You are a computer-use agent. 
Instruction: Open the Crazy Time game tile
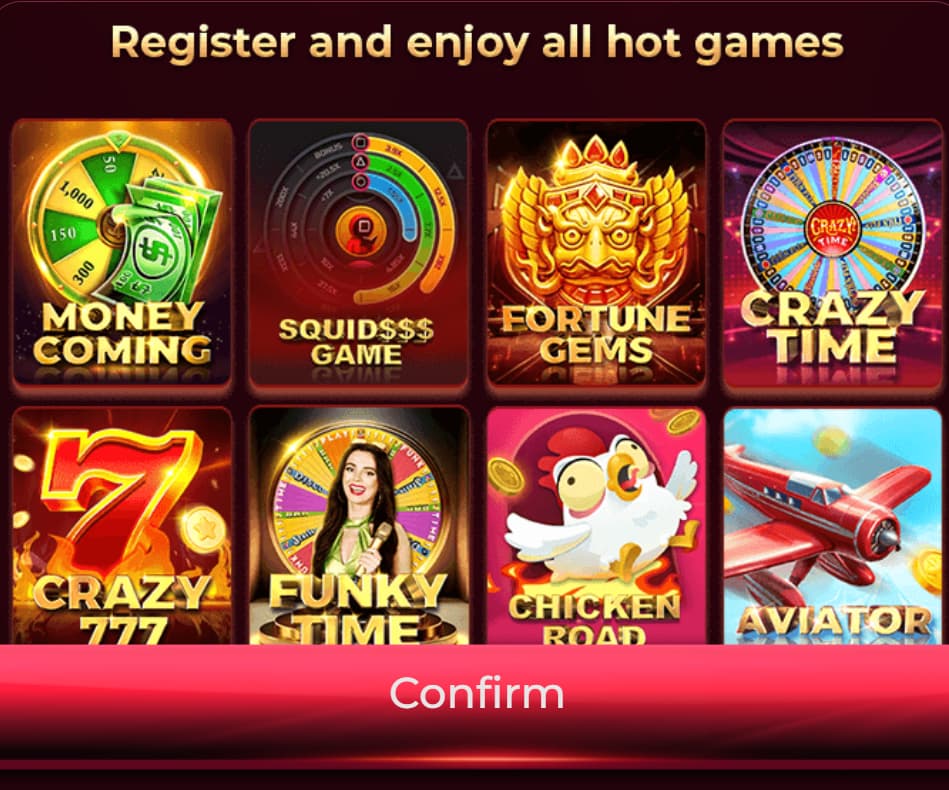[833, 252]
